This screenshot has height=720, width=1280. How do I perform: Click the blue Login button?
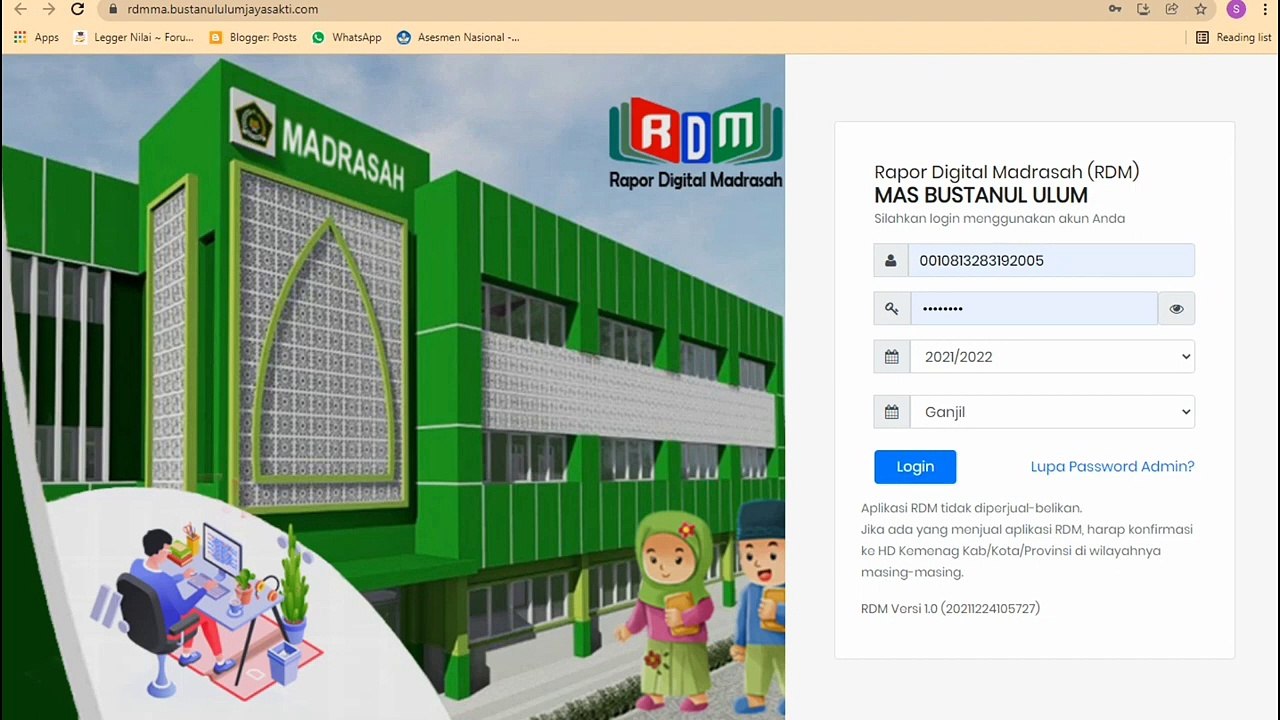[915, 466]
